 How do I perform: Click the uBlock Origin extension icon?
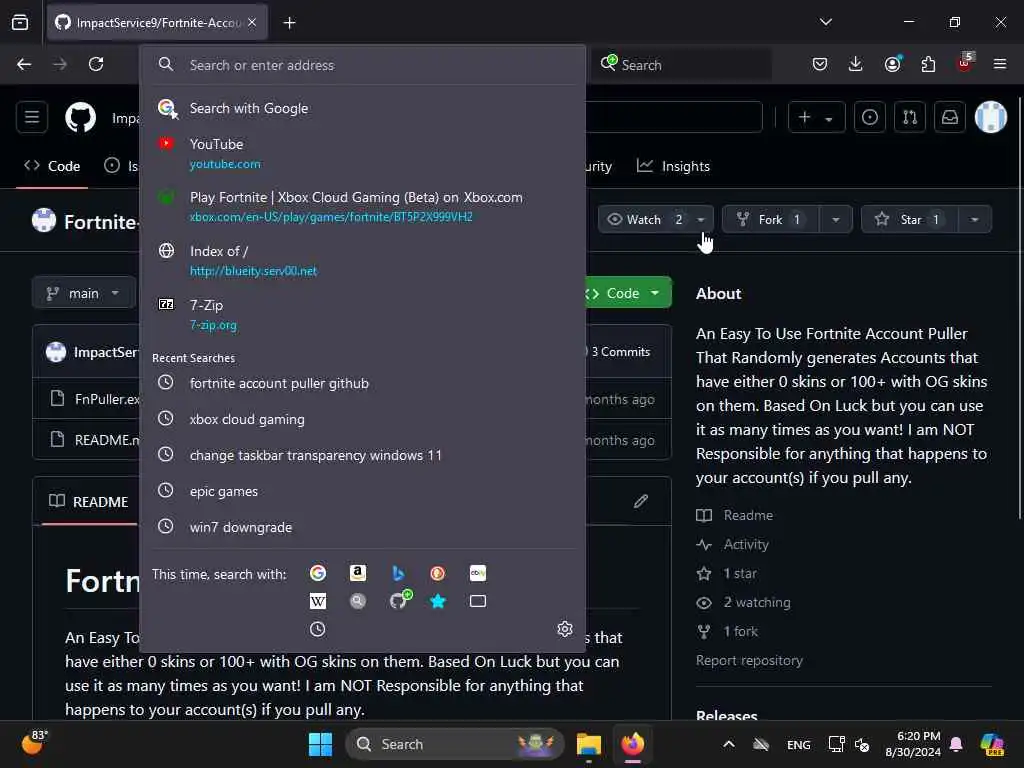965,63
